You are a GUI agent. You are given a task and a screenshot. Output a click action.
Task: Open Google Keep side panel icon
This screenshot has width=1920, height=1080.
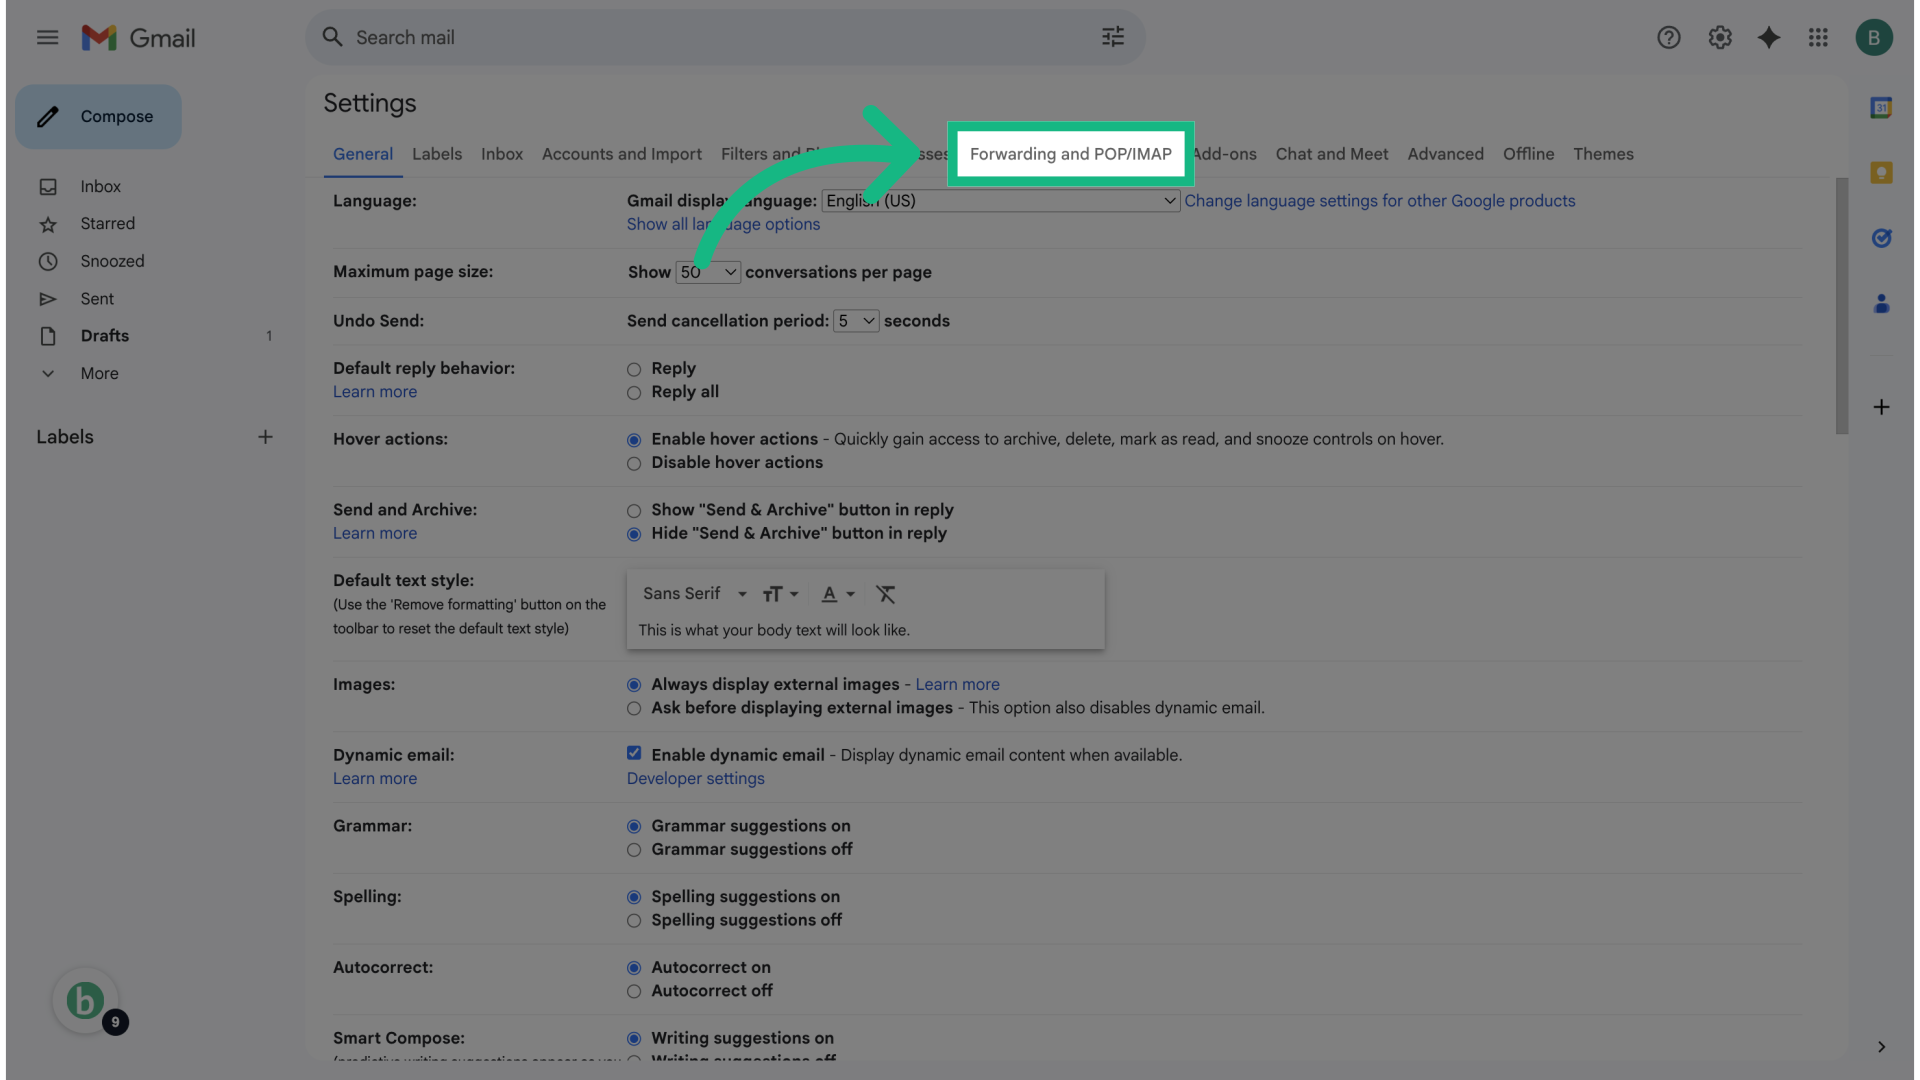point(1881,172)
